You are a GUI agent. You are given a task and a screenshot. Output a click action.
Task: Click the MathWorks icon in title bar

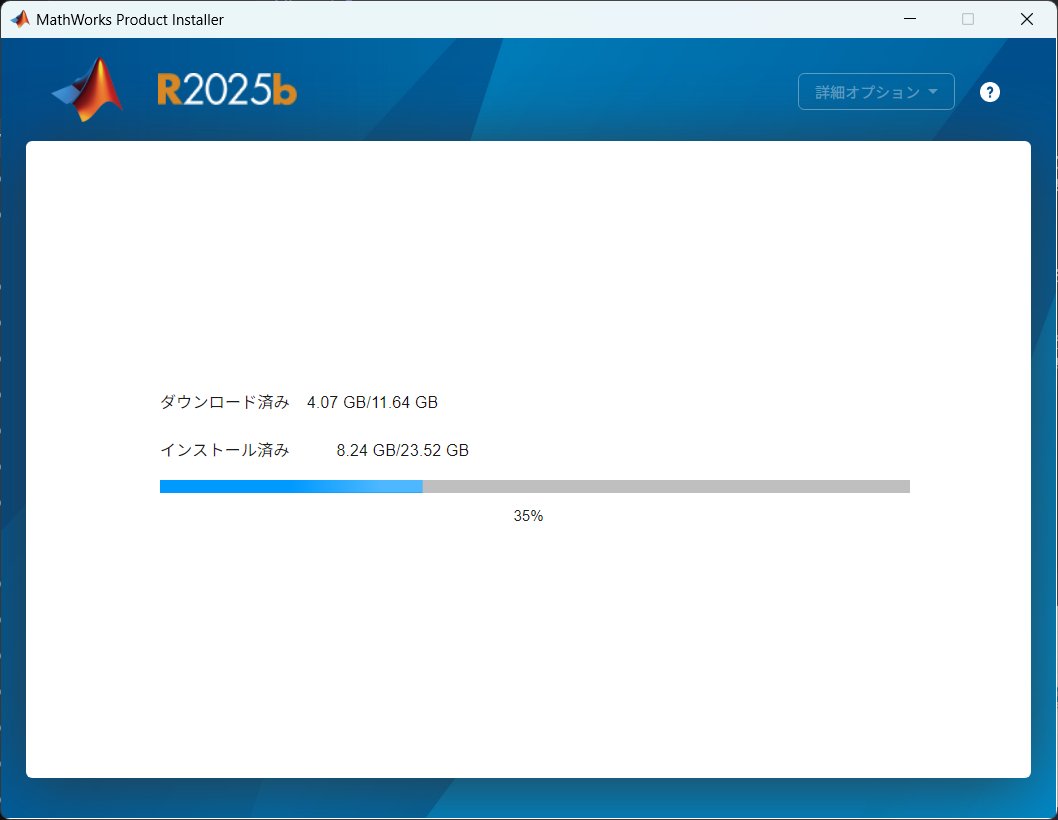[x=20, y=19]
